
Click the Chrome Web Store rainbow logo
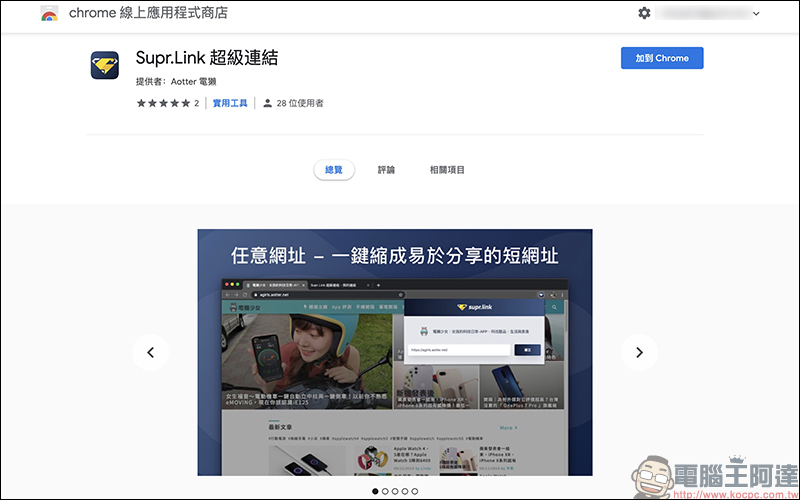[49, 13]
